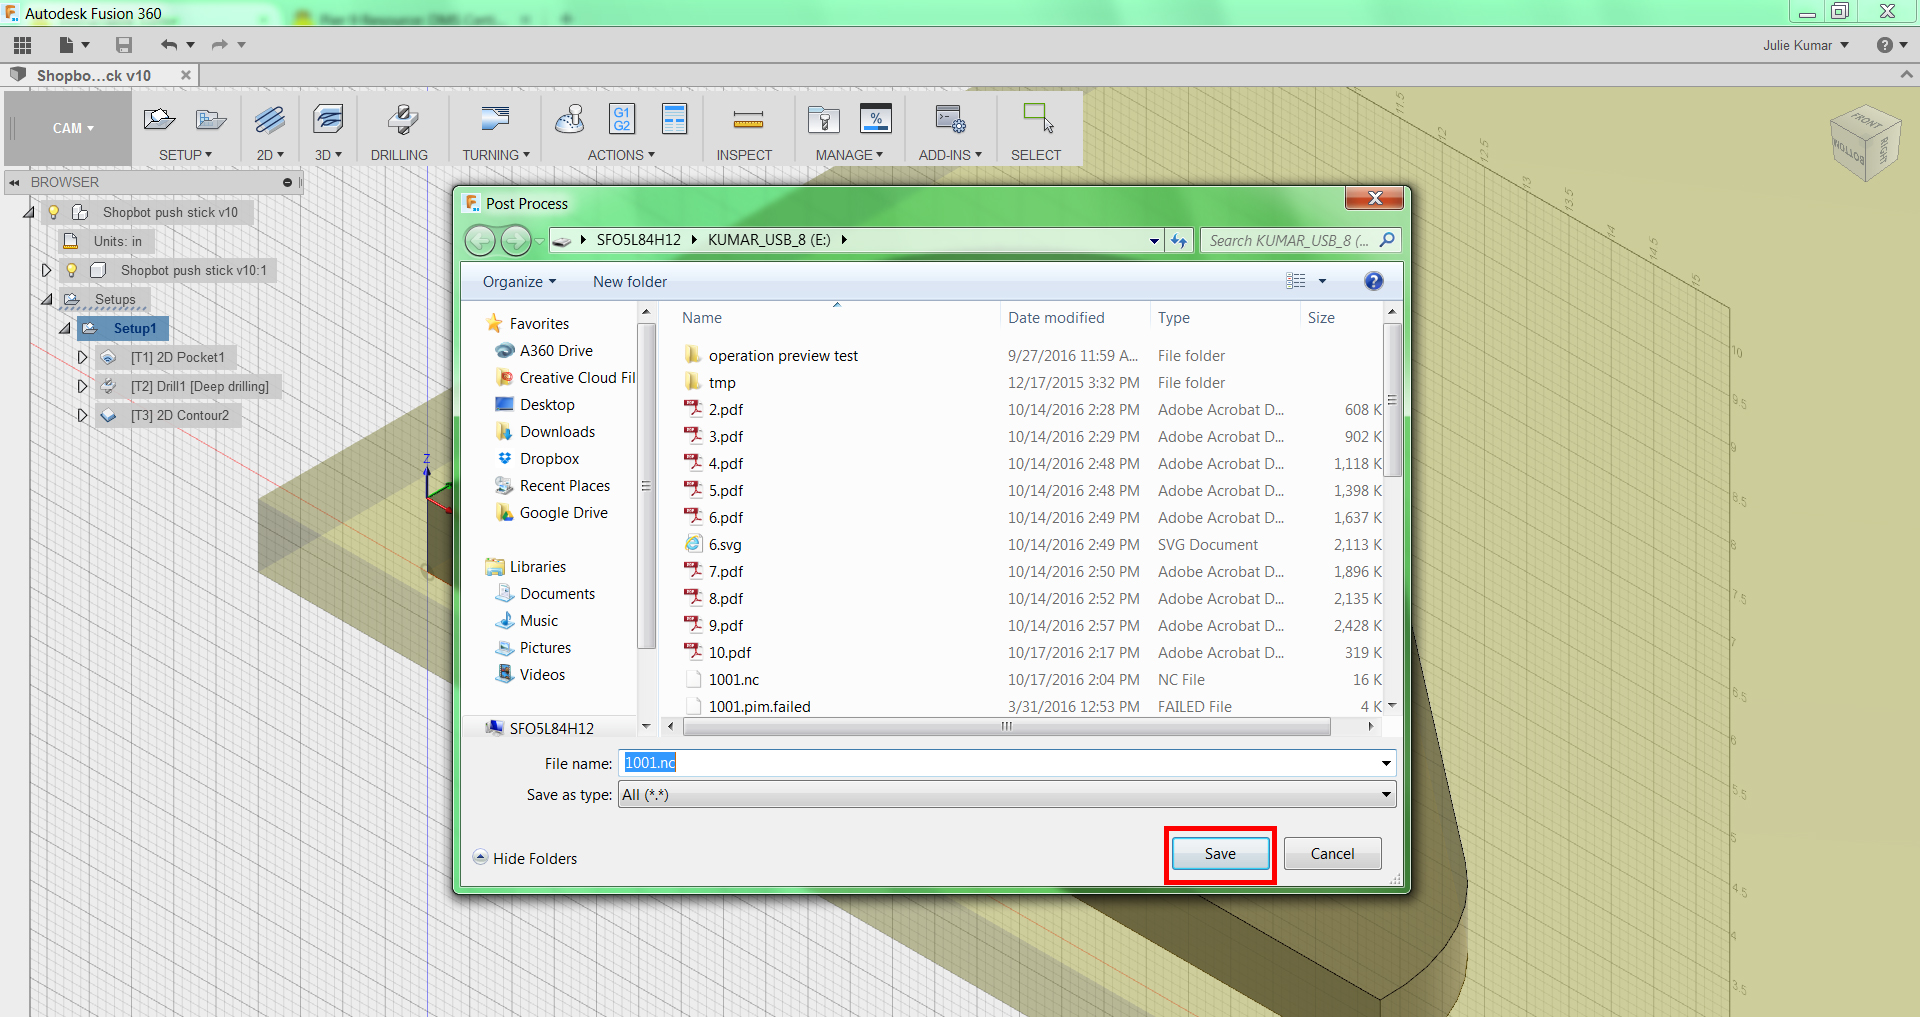This screenshot has width=1920, height=1017.
Task: Open the data panel grid icon
Action: pos(22,45)
